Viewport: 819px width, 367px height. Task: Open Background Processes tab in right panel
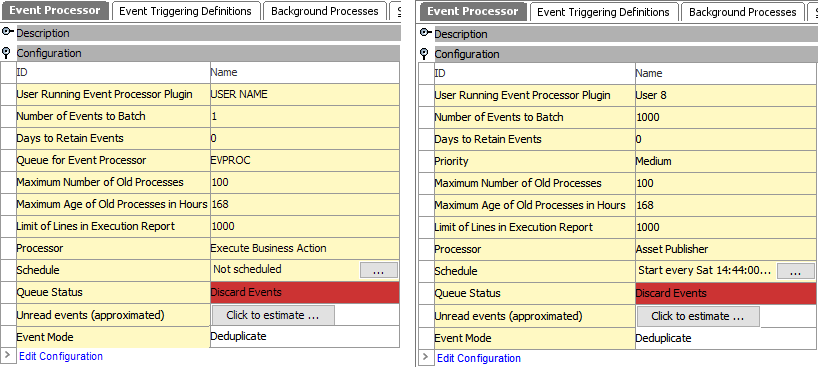pos(743,11)
